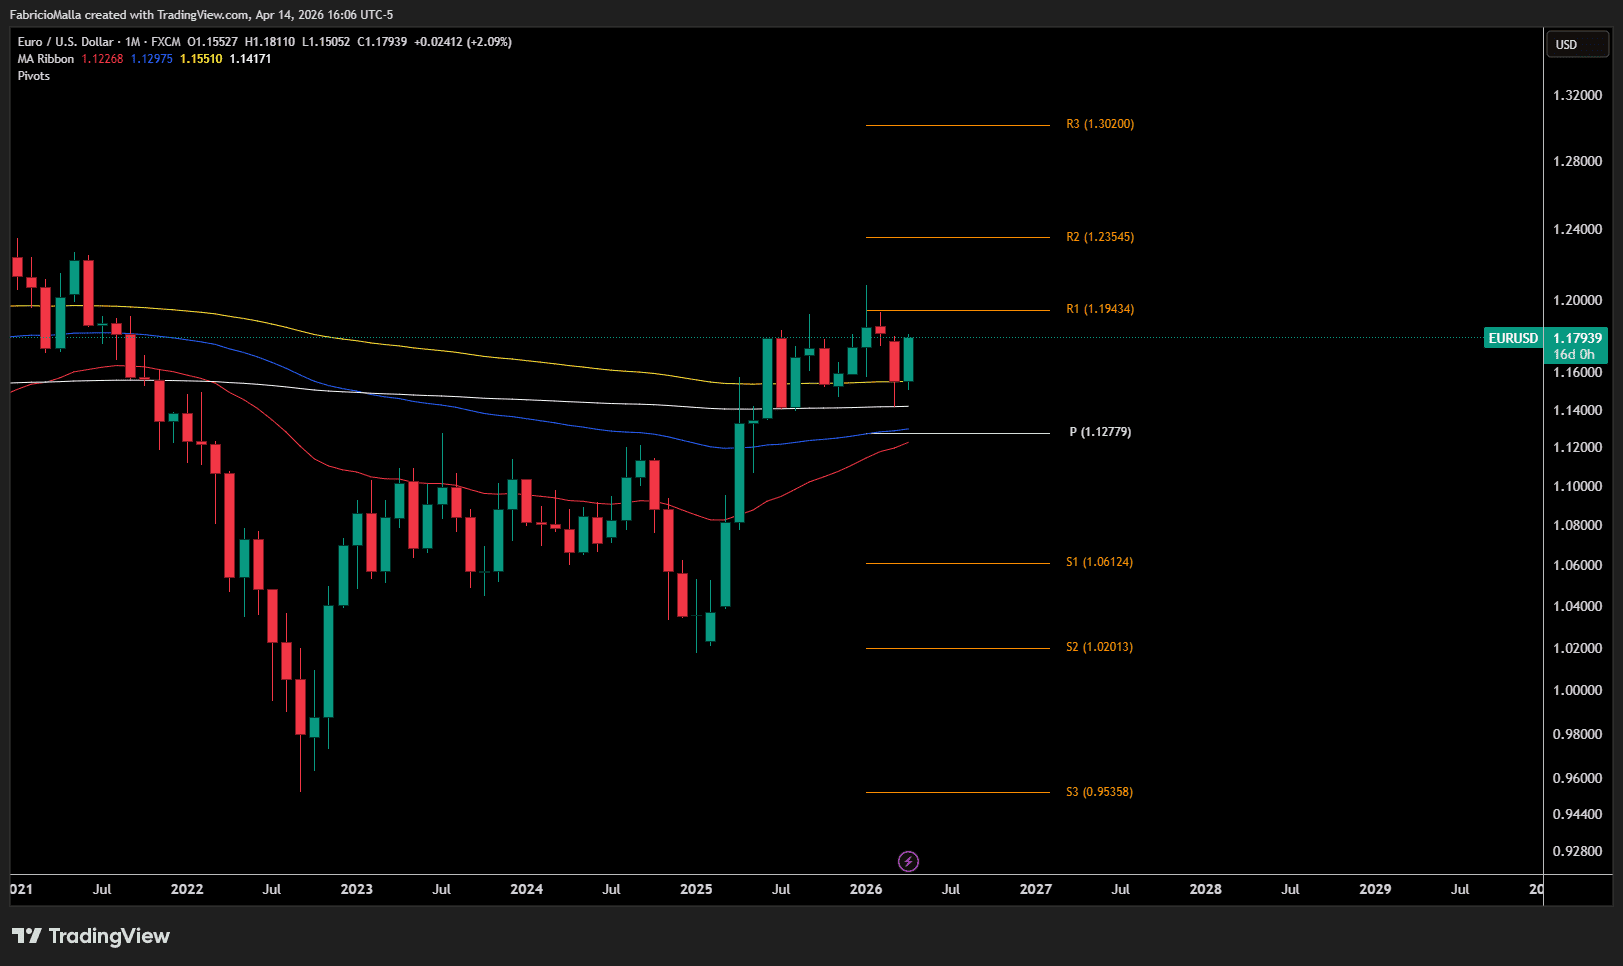Open the USD currency selector
The width and height of the screenshot is (1623, 966).
[1577, 45]
